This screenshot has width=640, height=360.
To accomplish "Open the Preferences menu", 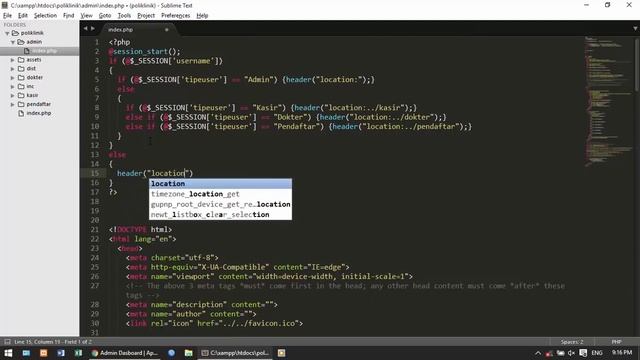I will click(176, 16).
